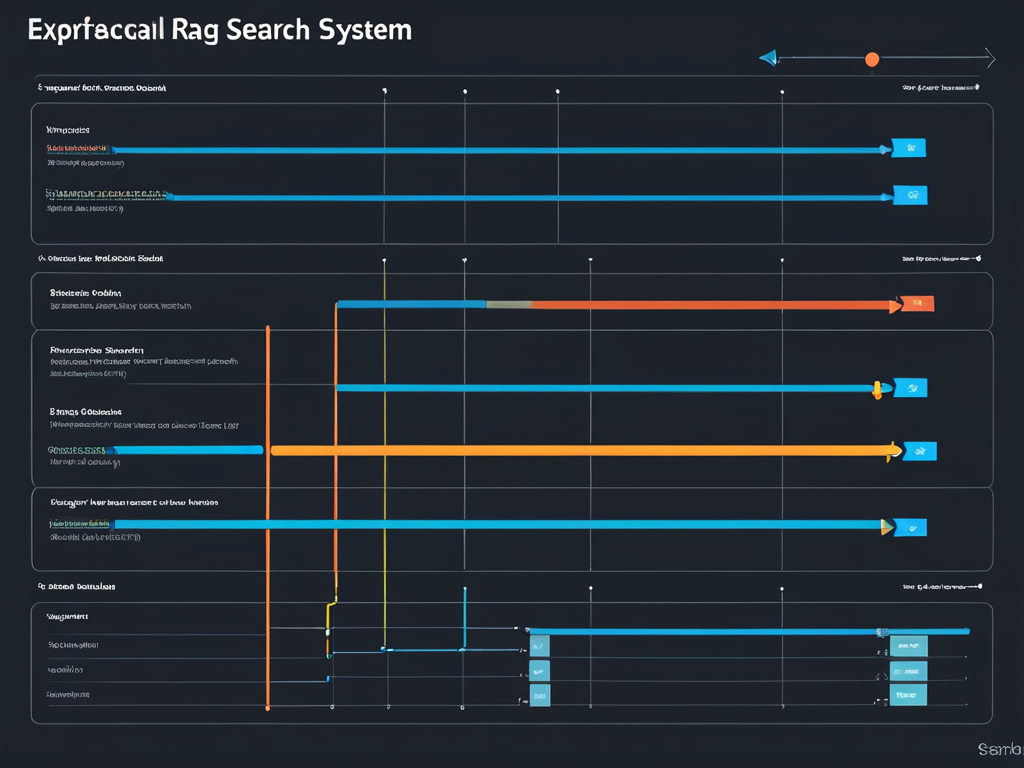The height and width of the screenshot is (768, 1024).
Task: Click end tag of bar just above bottom section
Action: click(909, 525)
